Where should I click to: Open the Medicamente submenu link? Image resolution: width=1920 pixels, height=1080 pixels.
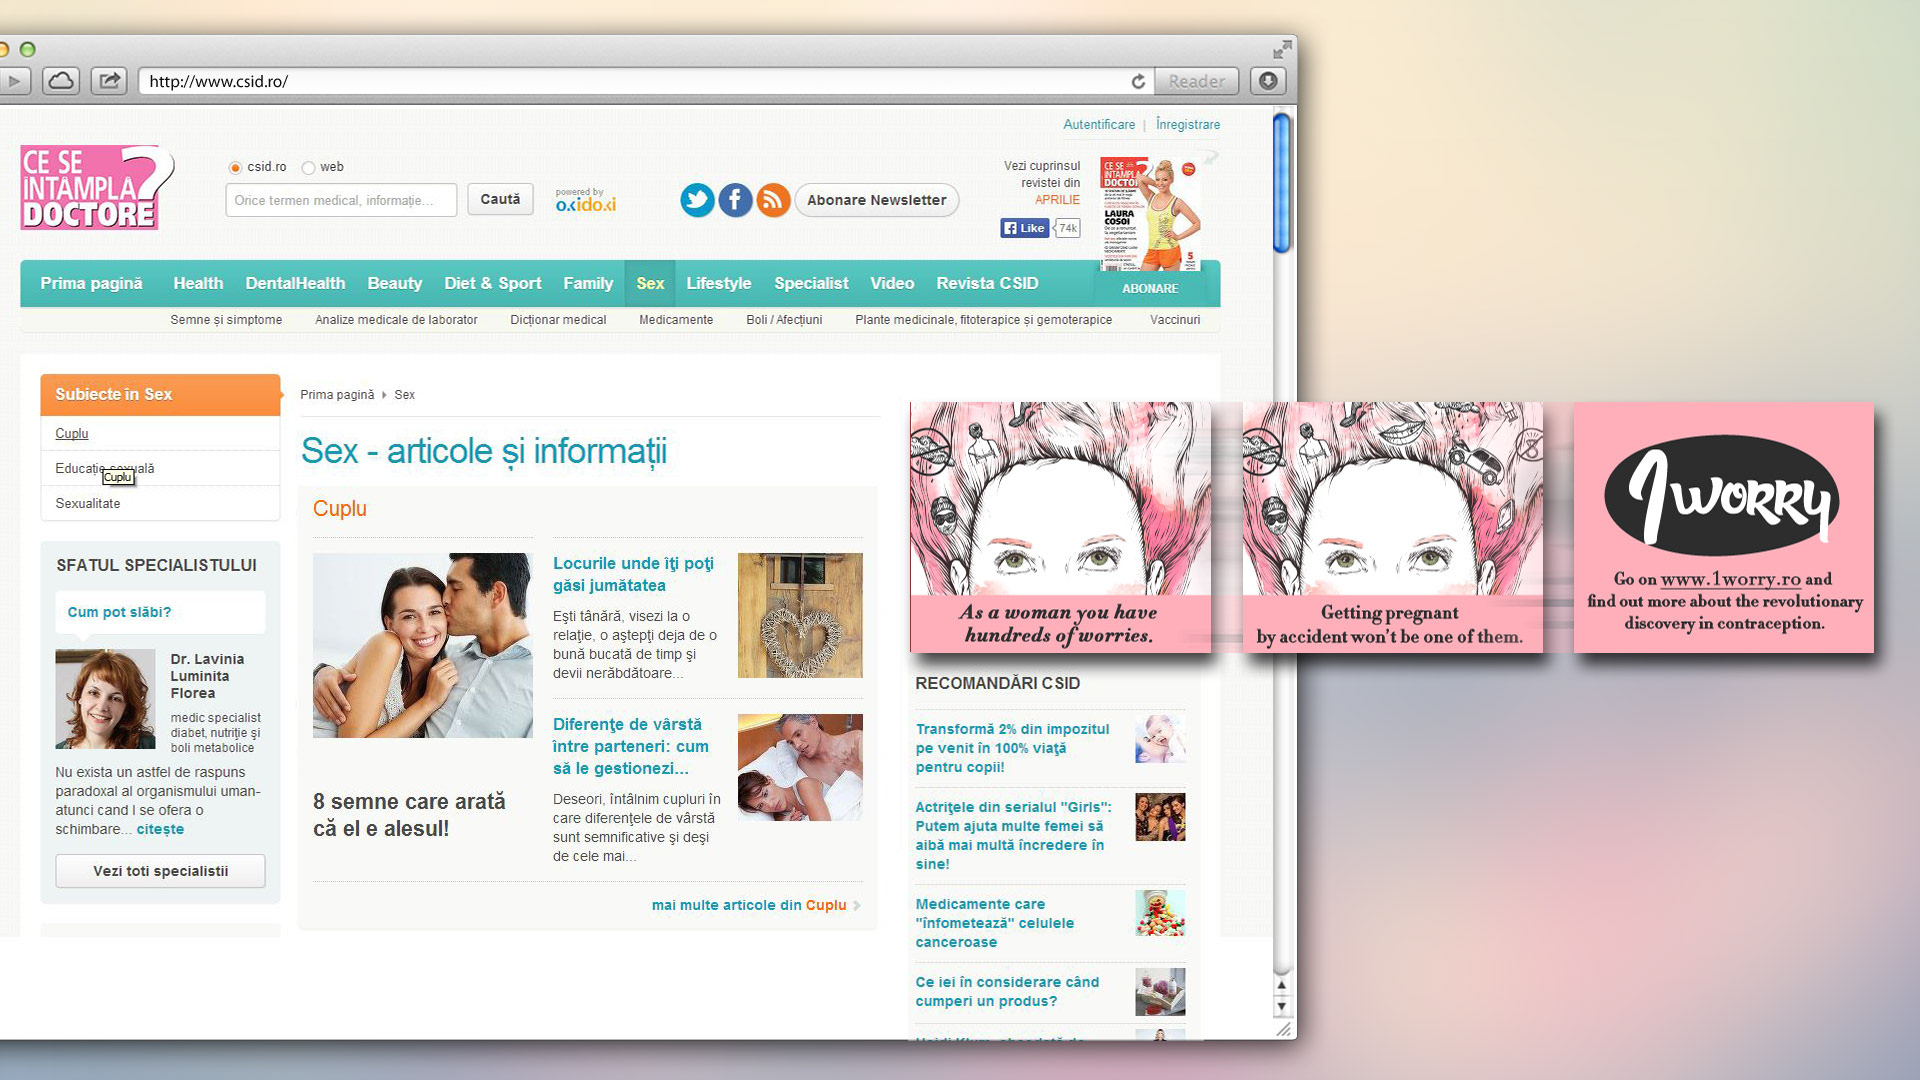[x=676, y=320]
